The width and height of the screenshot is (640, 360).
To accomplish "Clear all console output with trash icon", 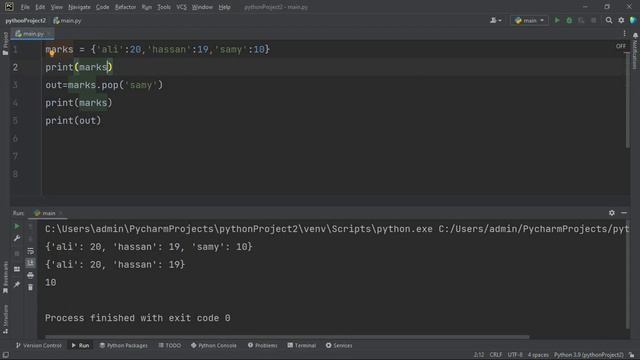I will (30, 287).
